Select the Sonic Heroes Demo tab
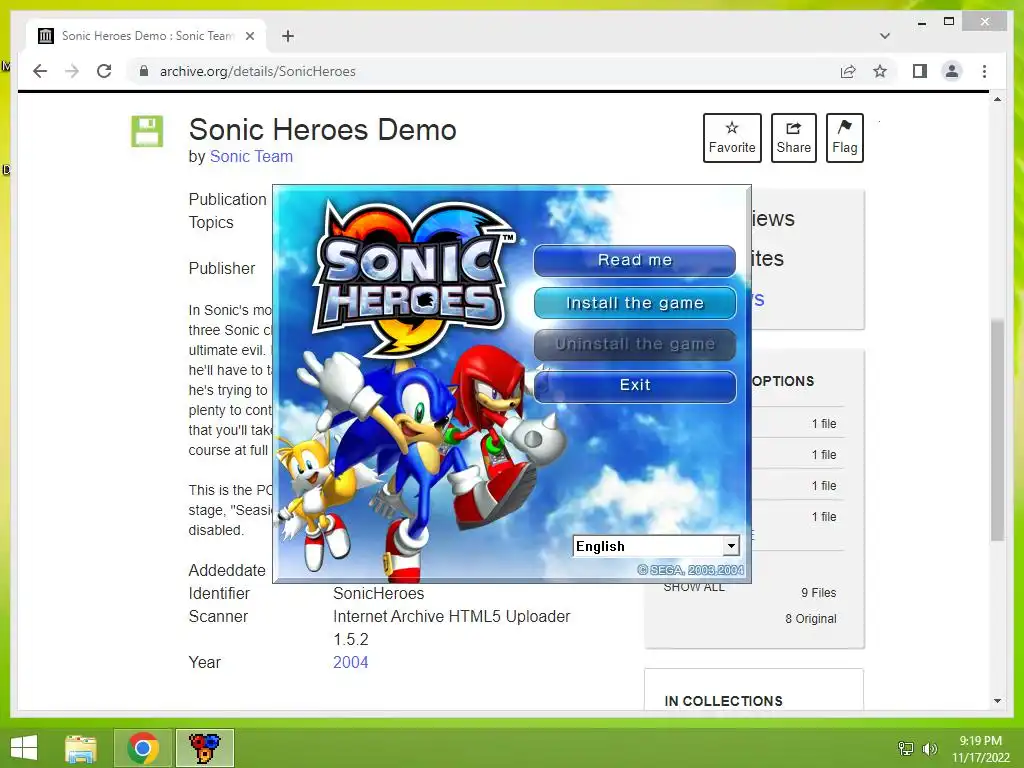Viewport: 1024px width, 768px height. [x=146, y=36]
